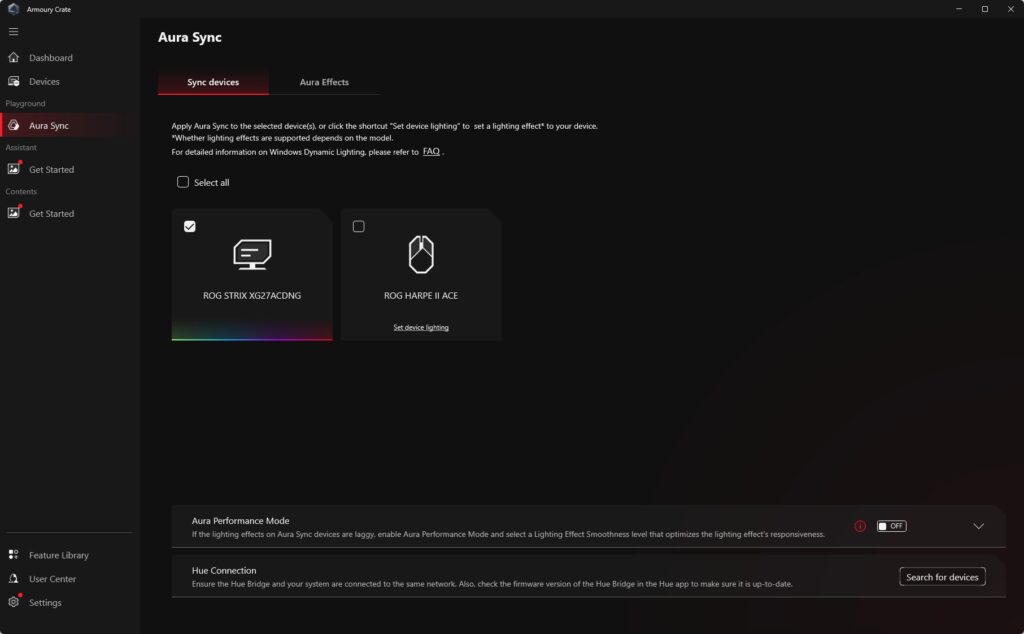Click Get Started under Contents
The width and height of the screenshot is (1024, 634).
pos(52,214)
